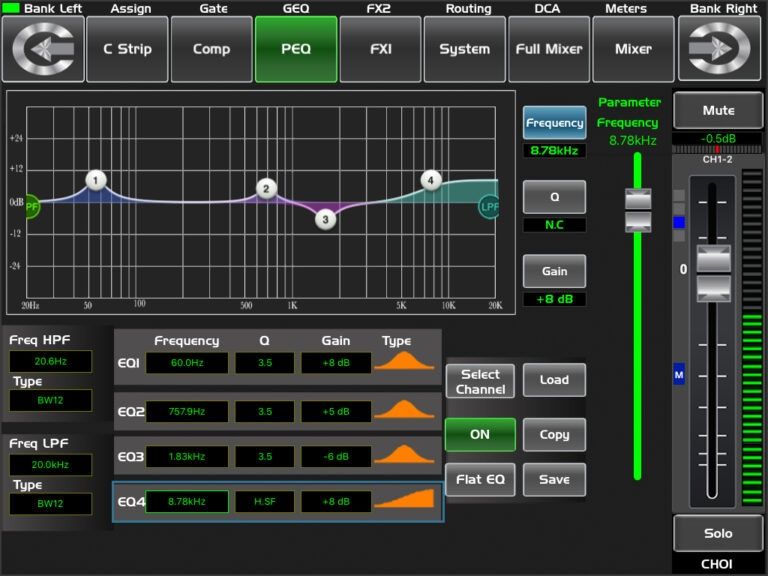Screen dimensions: 768x576
Task: Open the C Strip tab
Action: tap(127, 49)
